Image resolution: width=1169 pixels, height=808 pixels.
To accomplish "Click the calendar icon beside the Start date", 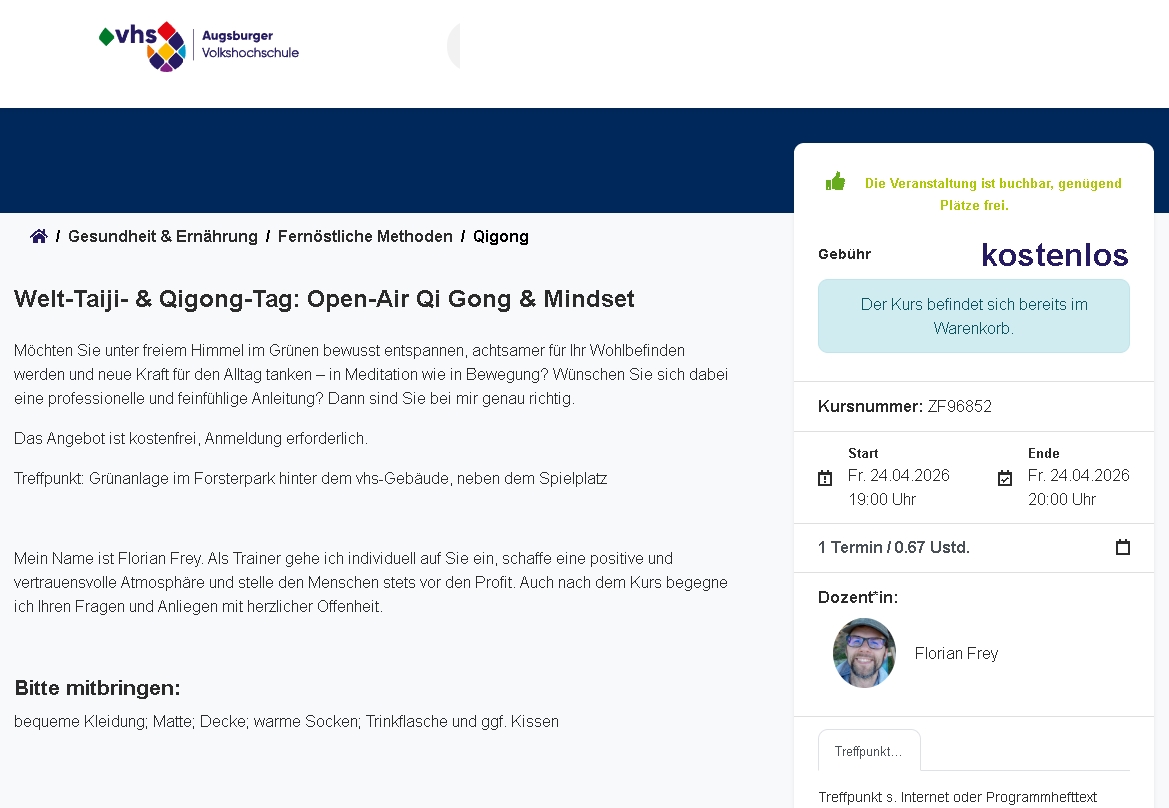I will 825,478.
